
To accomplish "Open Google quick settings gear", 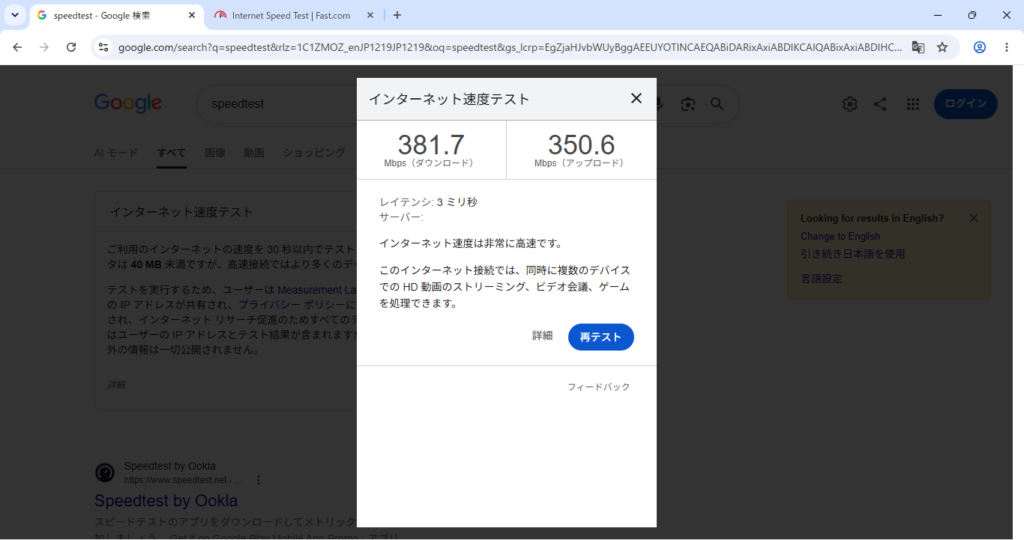I will (850, 104).
